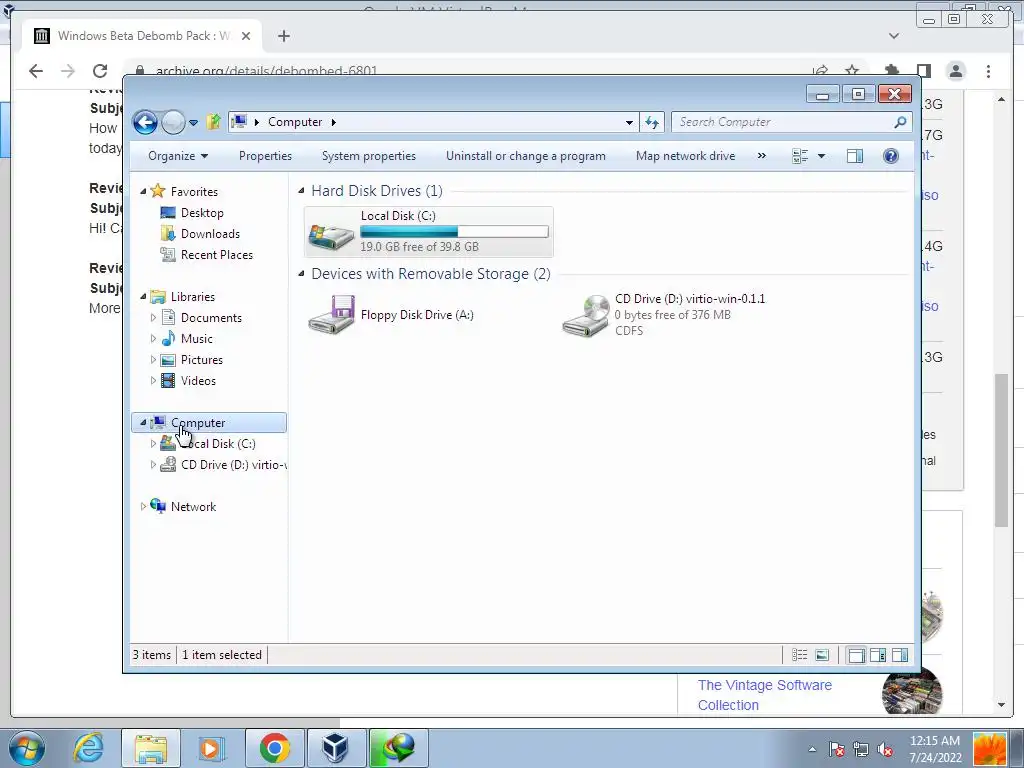Open Desktop in Favorites
The width and height of the screenshot is (1024, 768).
202,213
